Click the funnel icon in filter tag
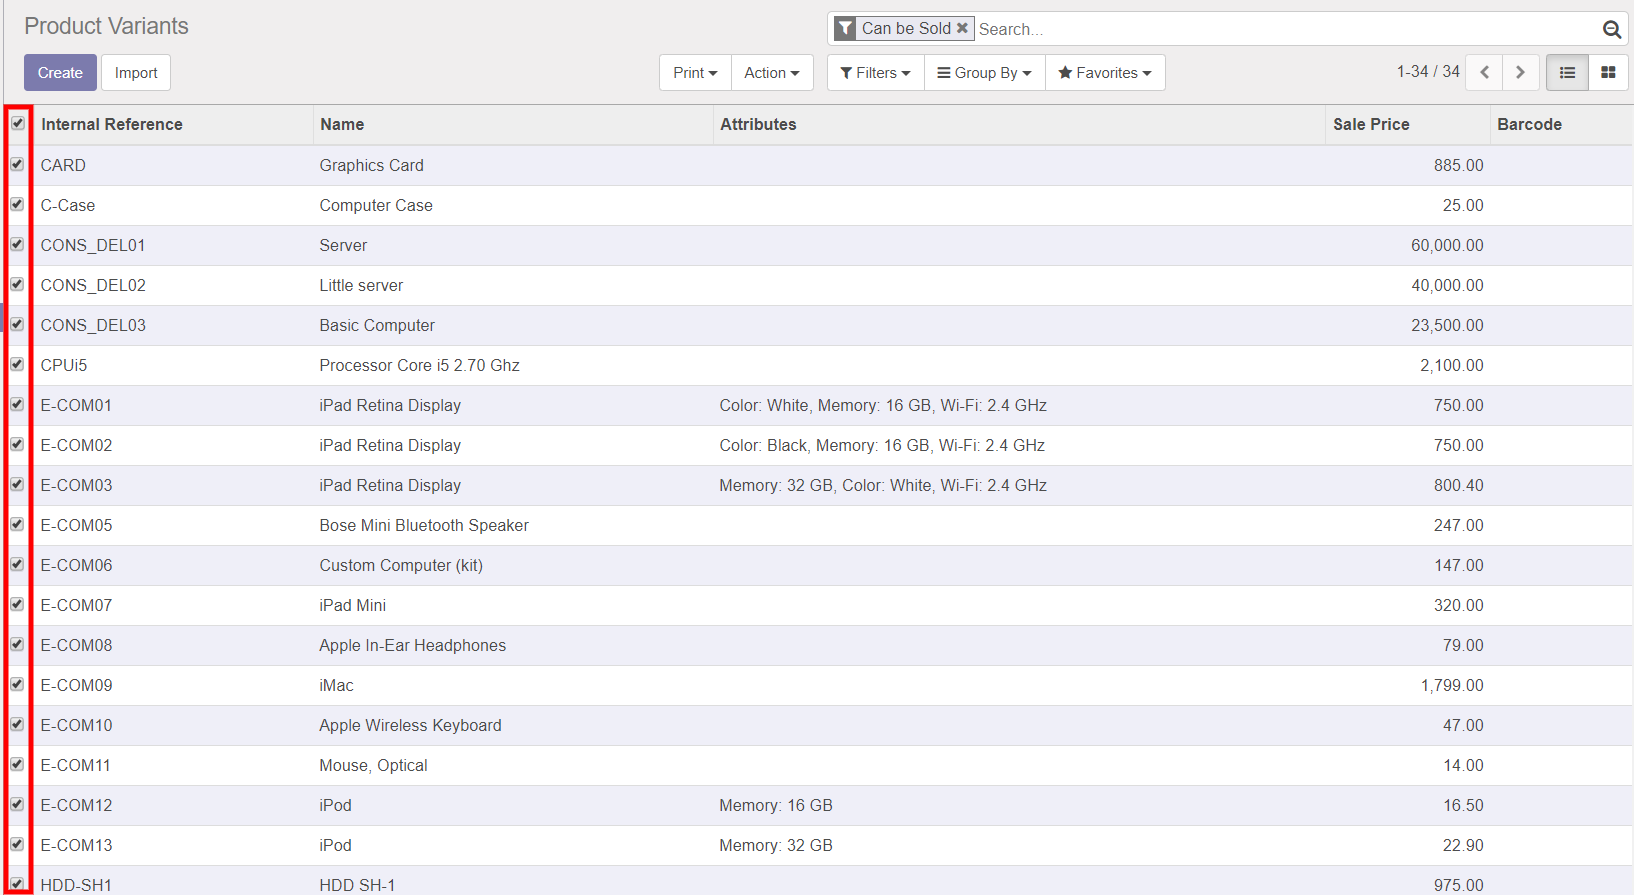Viewport: 1634px width, 895px height. [x=846, y=28]
